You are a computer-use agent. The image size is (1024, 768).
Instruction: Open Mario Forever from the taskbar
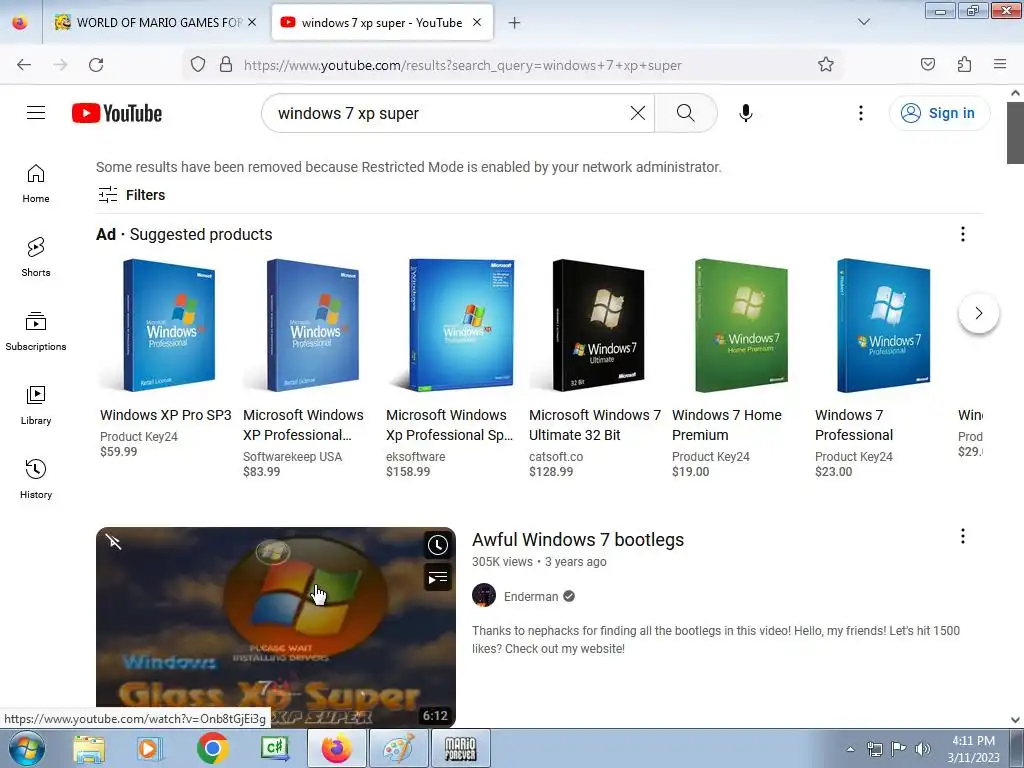pyautogui.click(x=460, y=748)
